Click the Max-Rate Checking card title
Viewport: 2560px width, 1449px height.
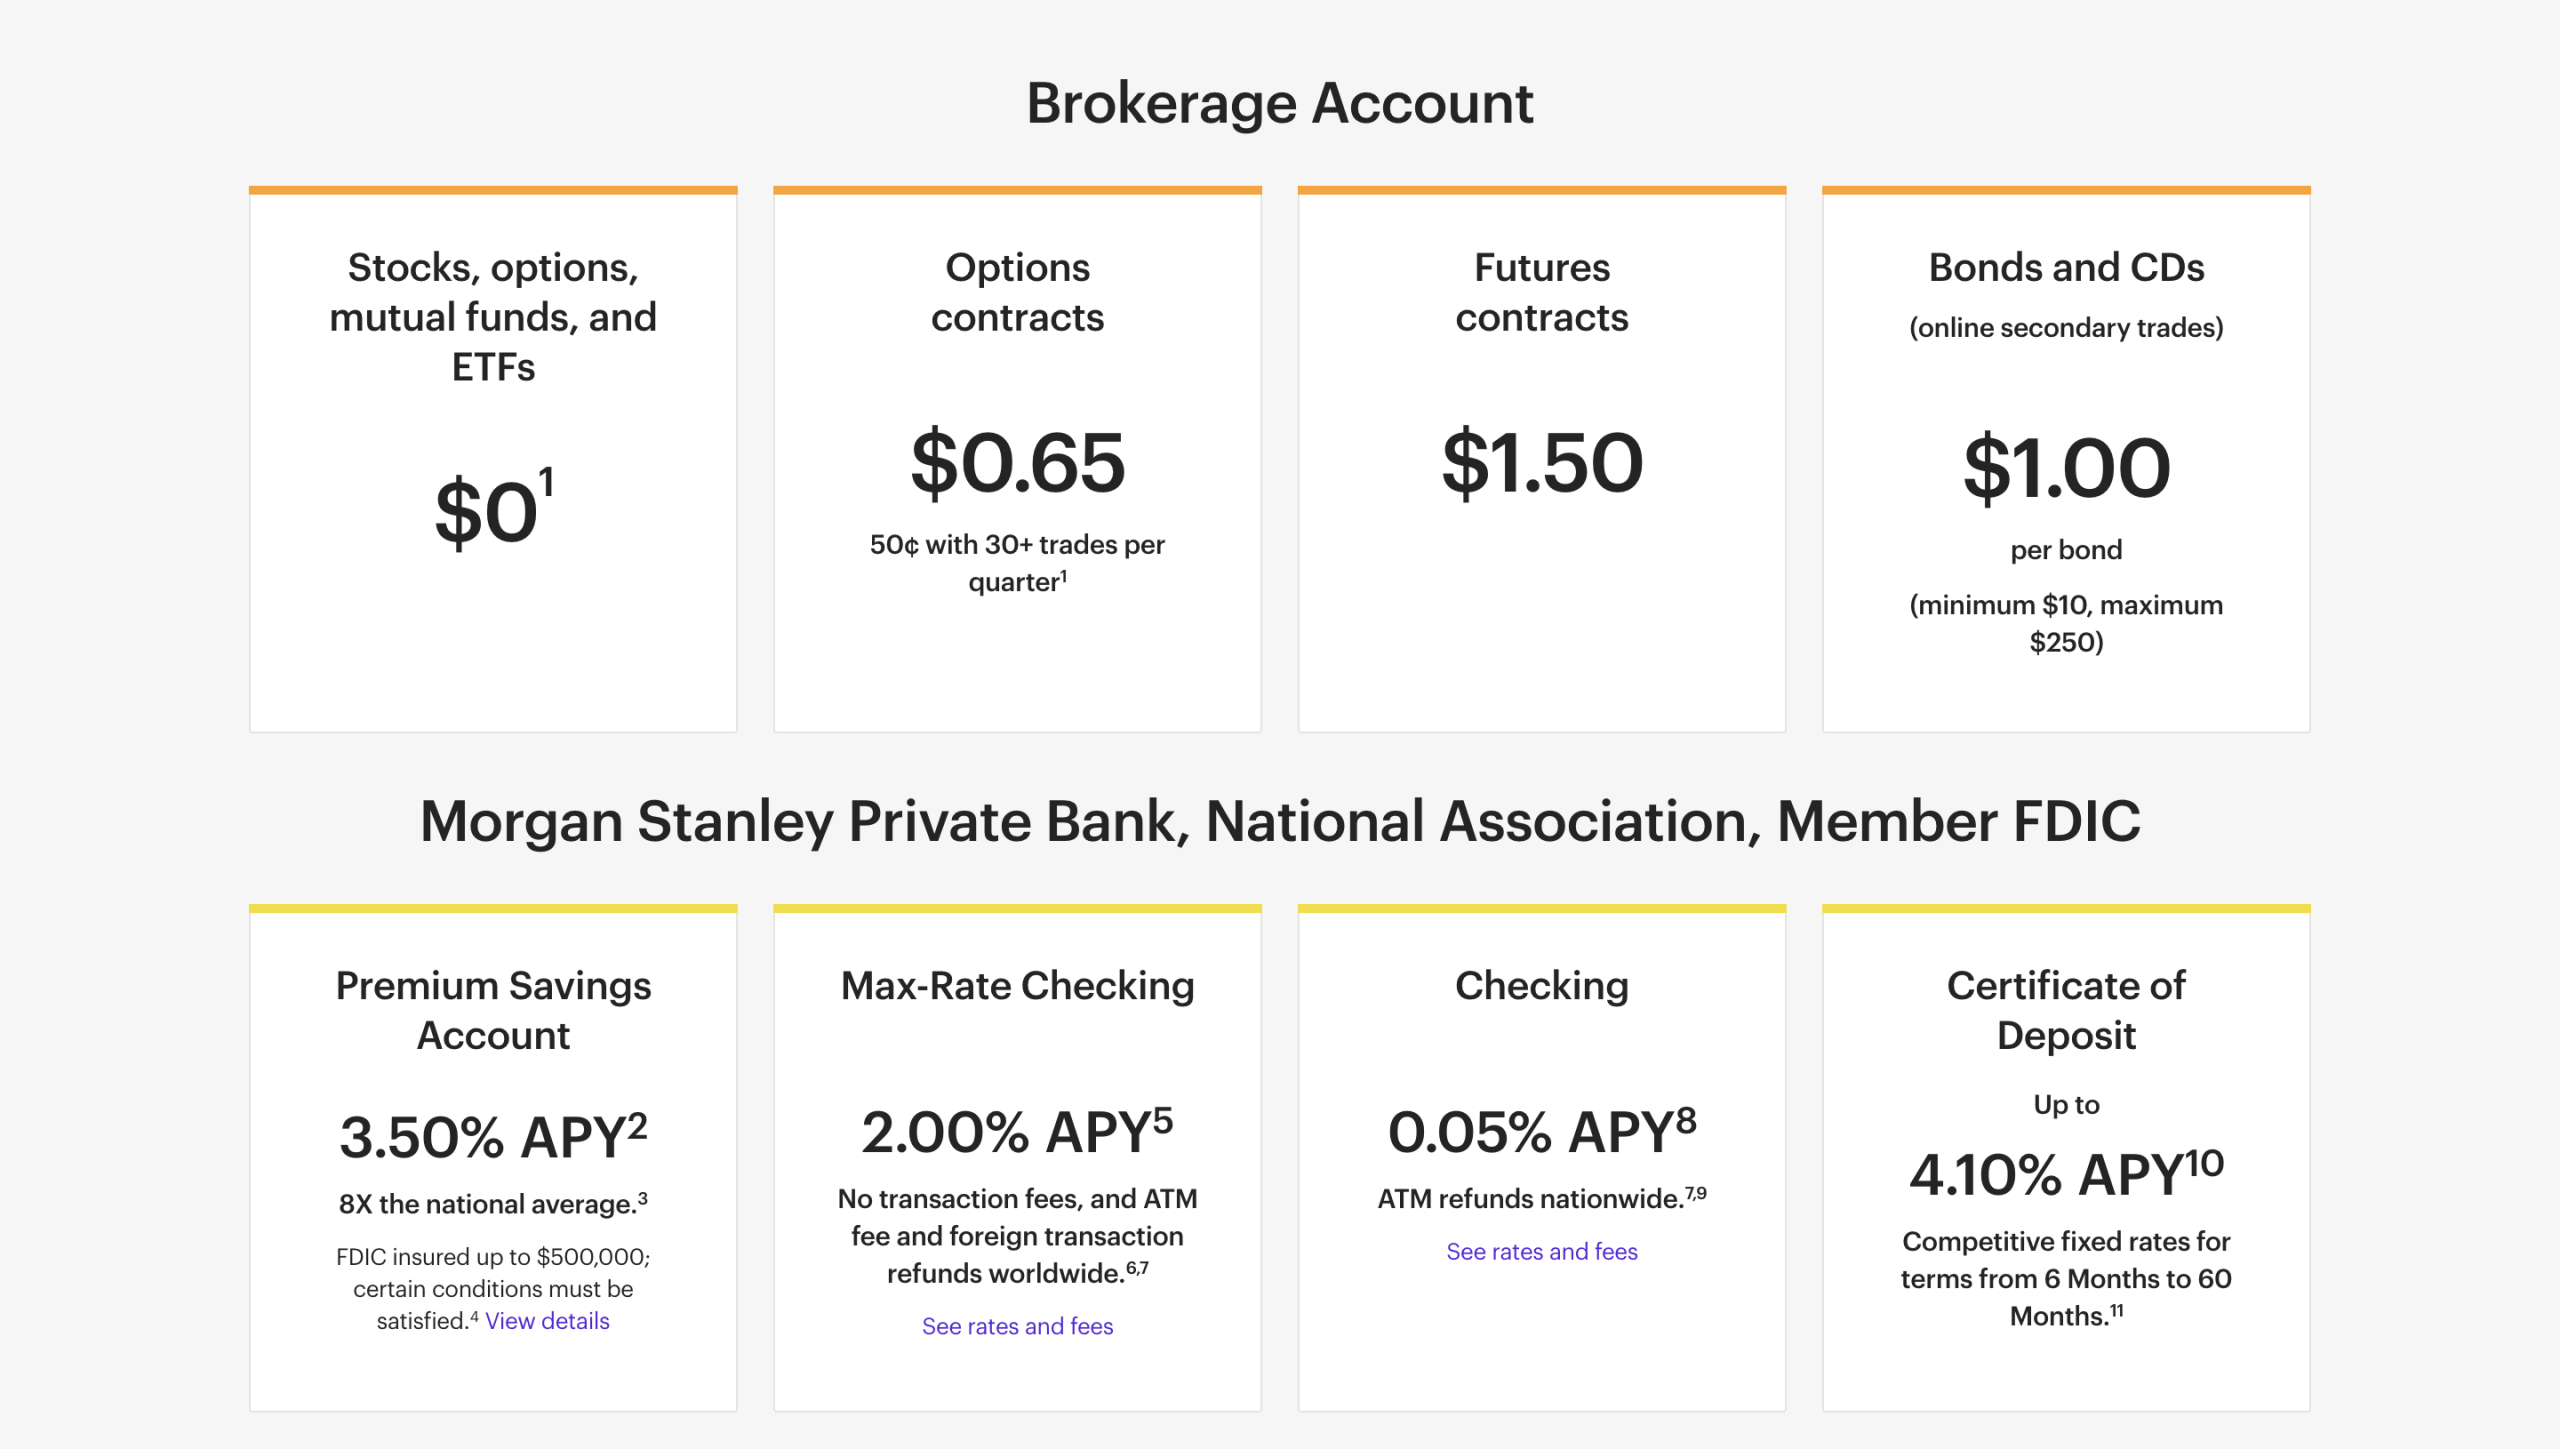1017,986
